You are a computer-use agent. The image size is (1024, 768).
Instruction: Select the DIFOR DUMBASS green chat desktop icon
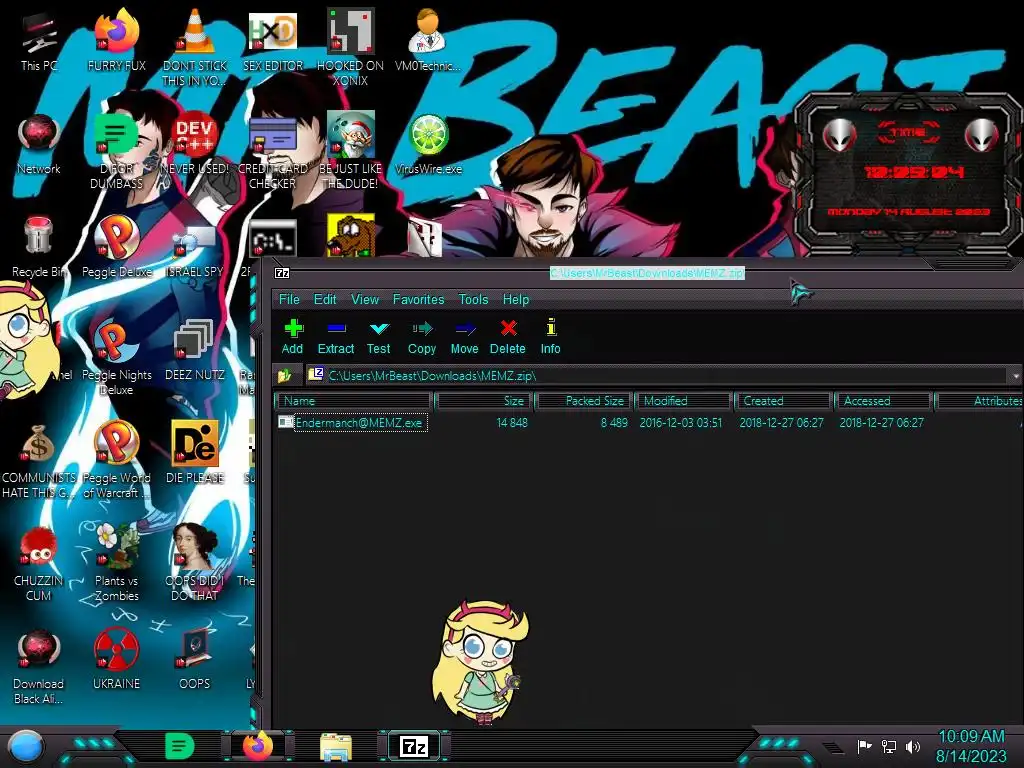[x=116, y=152]
